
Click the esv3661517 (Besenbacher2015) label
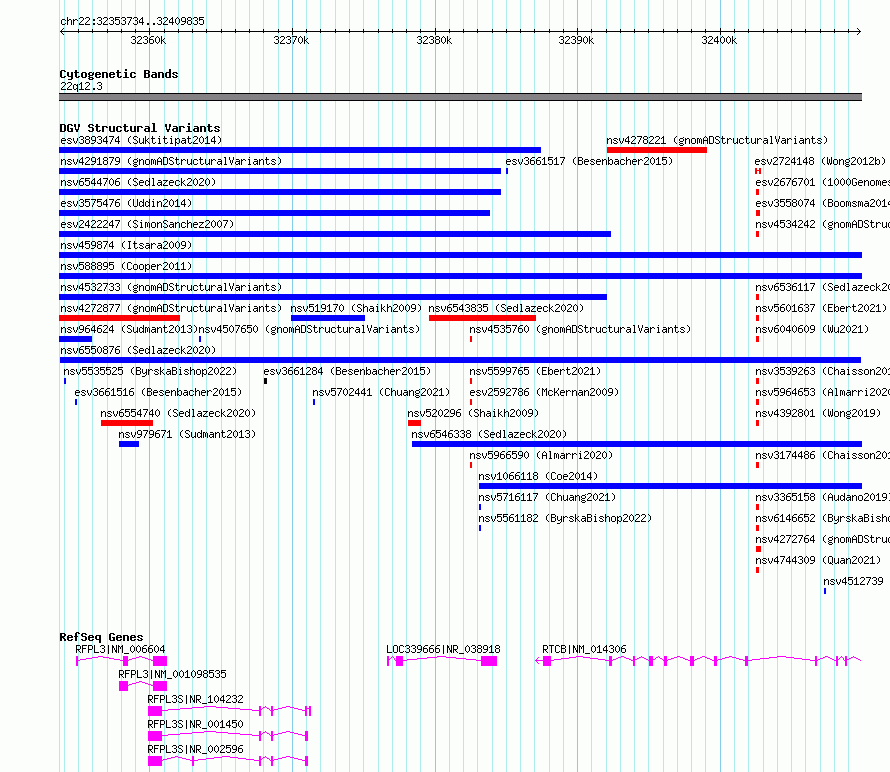(589, 161)
